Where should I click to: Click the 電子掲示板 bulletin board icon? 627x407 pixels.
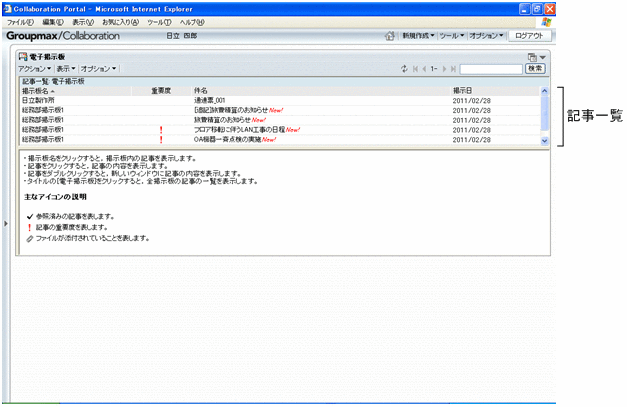(x=23, y=56)
